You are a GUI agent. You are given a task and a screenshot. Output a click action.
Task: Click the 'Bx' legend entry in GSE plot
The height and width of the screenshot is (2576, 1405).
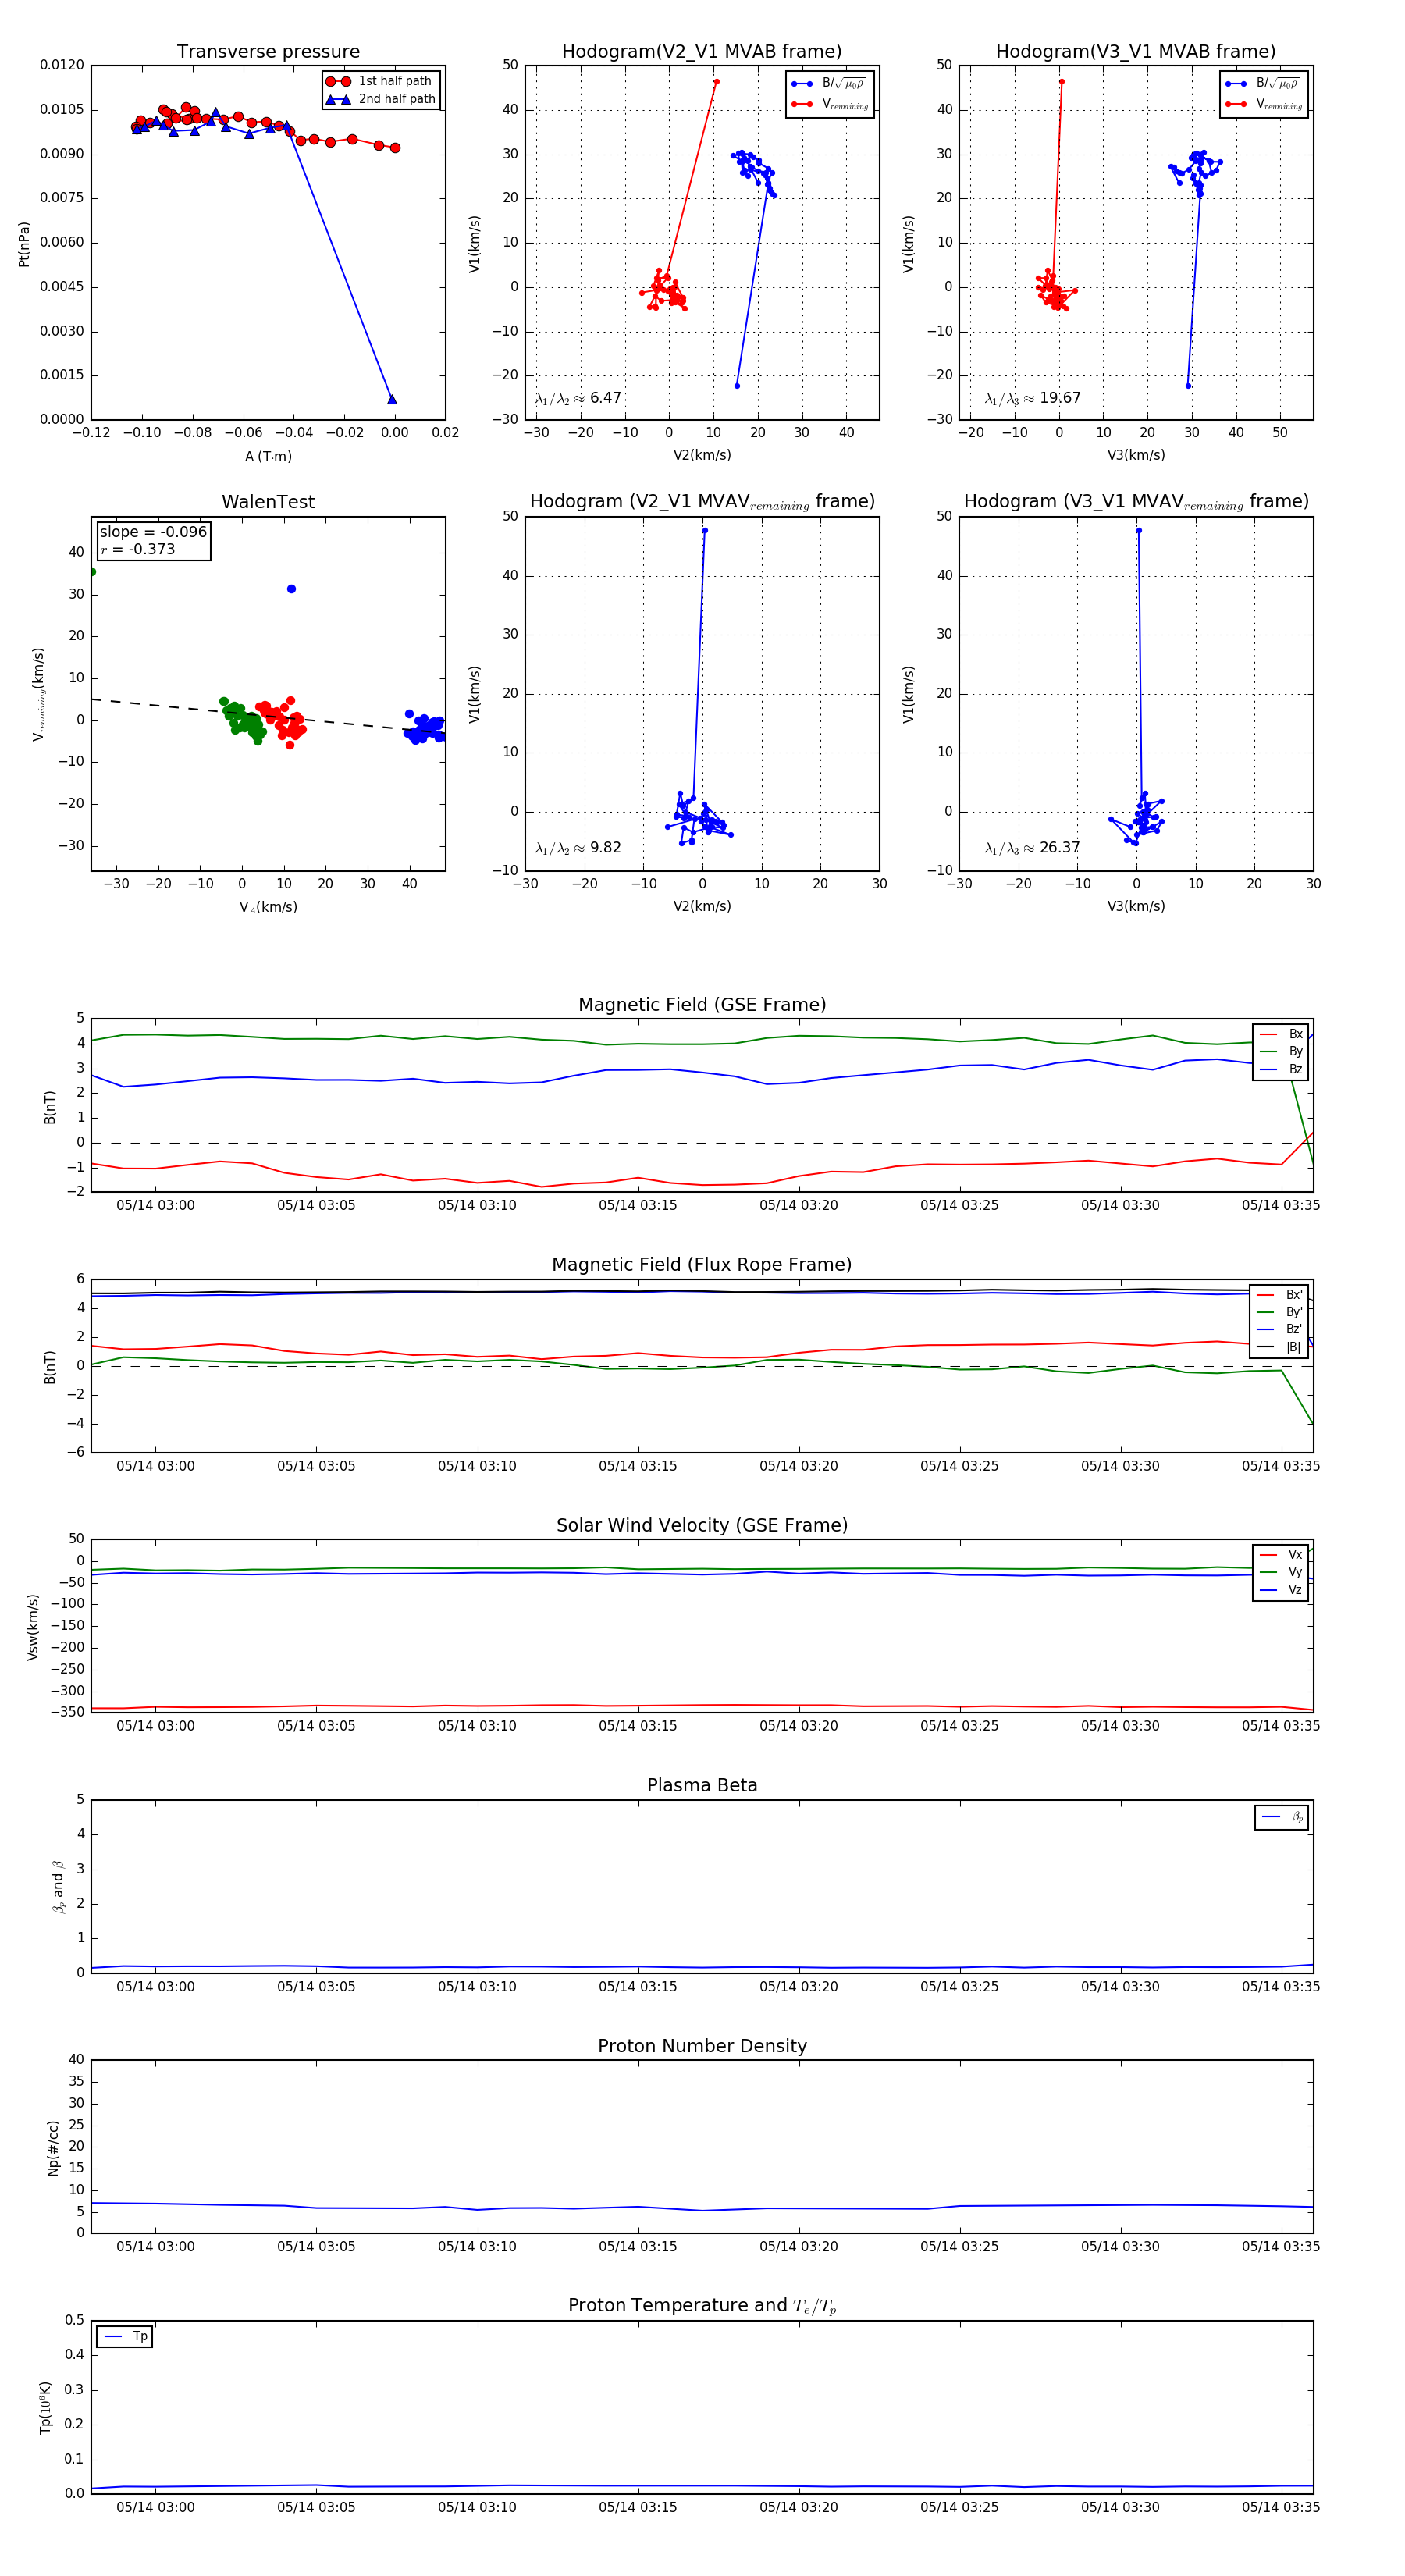click(1281, 1034)
